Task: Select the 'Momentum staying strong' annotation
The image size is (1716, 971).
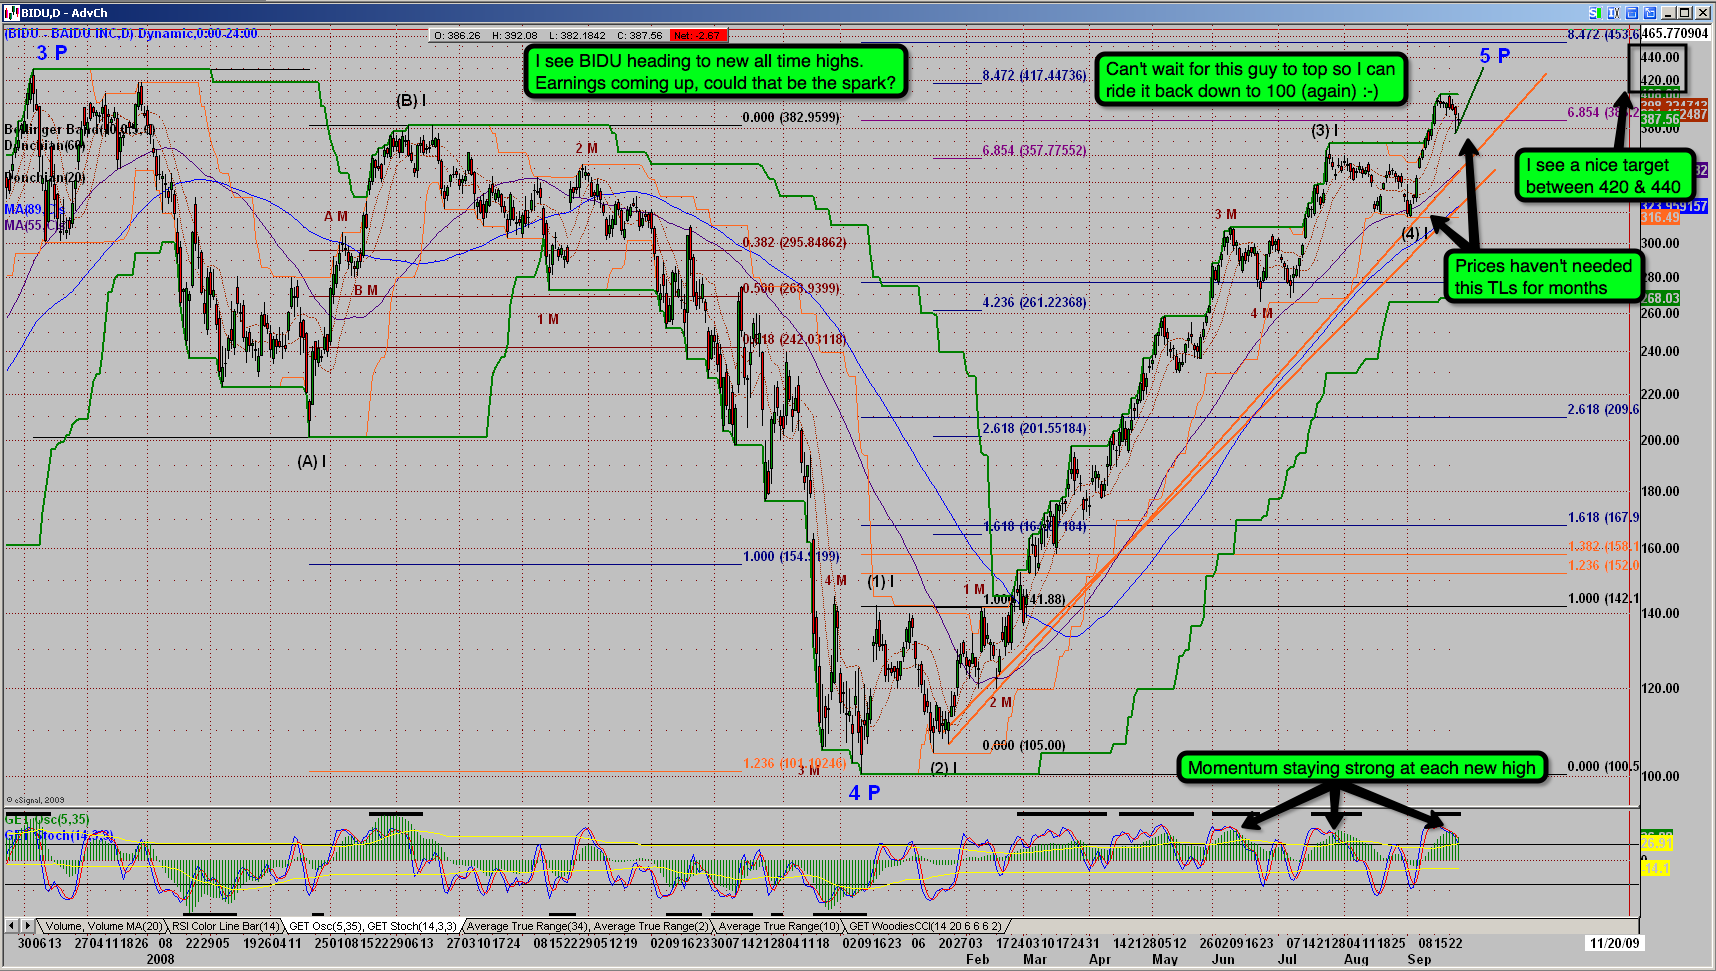Action: pos(1361,768)
